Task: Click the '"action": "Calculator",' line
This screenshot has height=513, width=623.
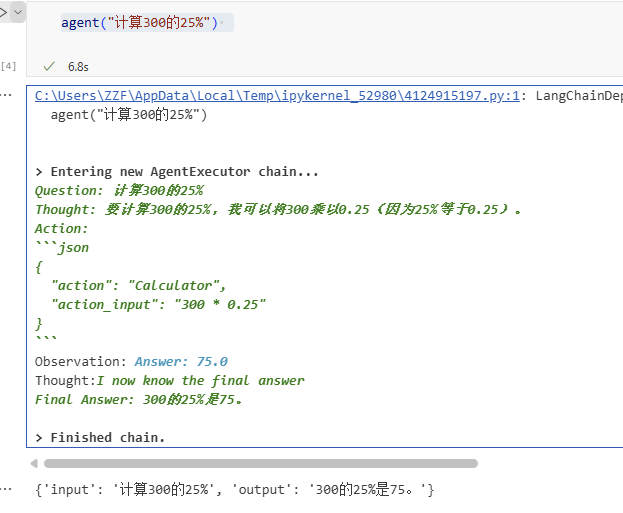Action: point(139,286)
